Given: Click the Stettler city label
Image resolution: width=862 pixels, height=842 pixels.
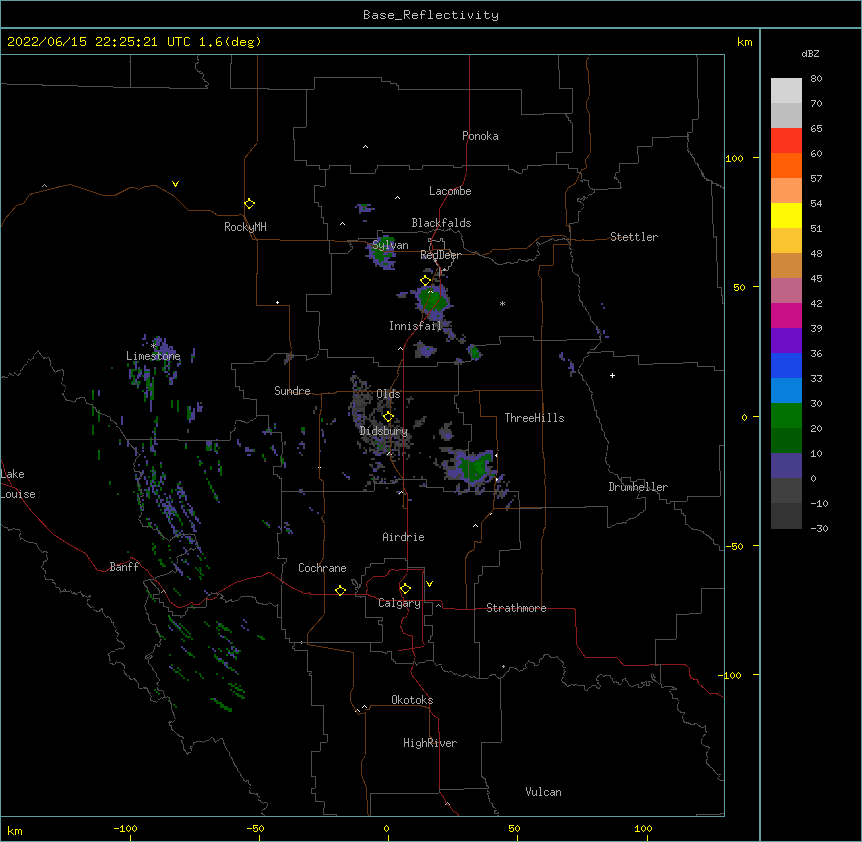Looking at the screenshot, I should (634, 237).
